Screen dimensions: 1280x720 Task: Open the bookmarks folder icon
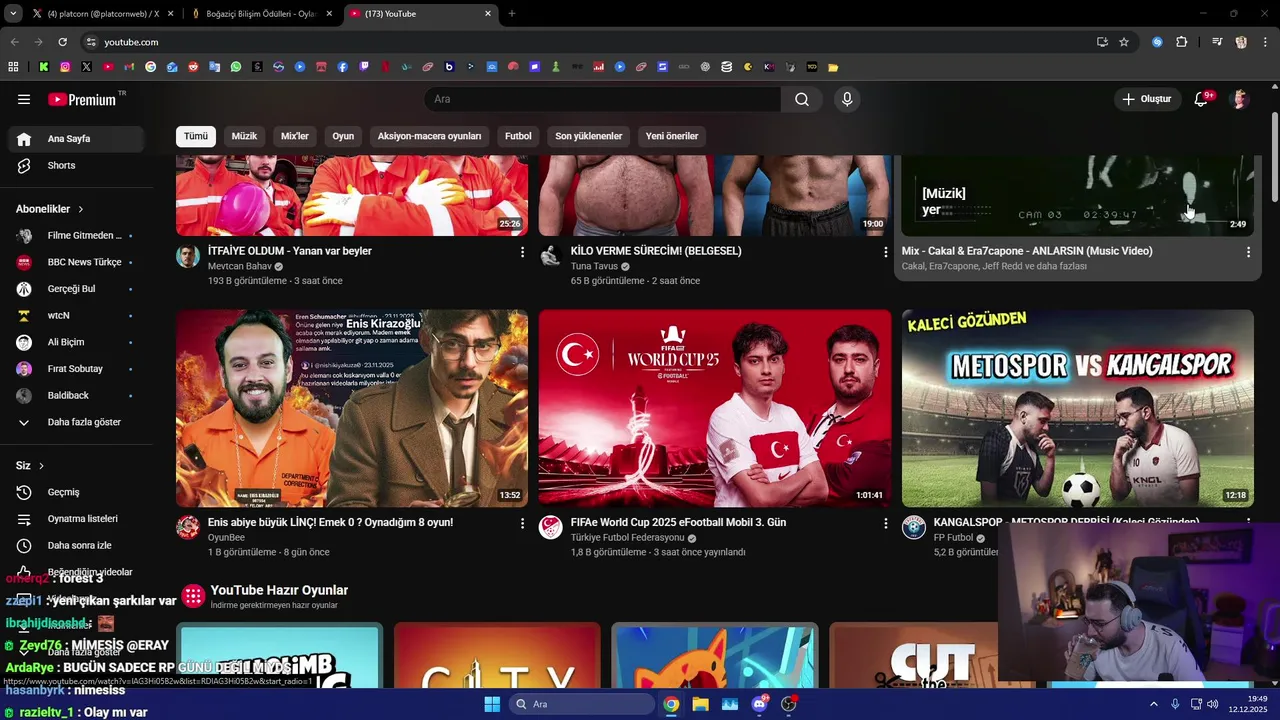click(x=833, y=67)
